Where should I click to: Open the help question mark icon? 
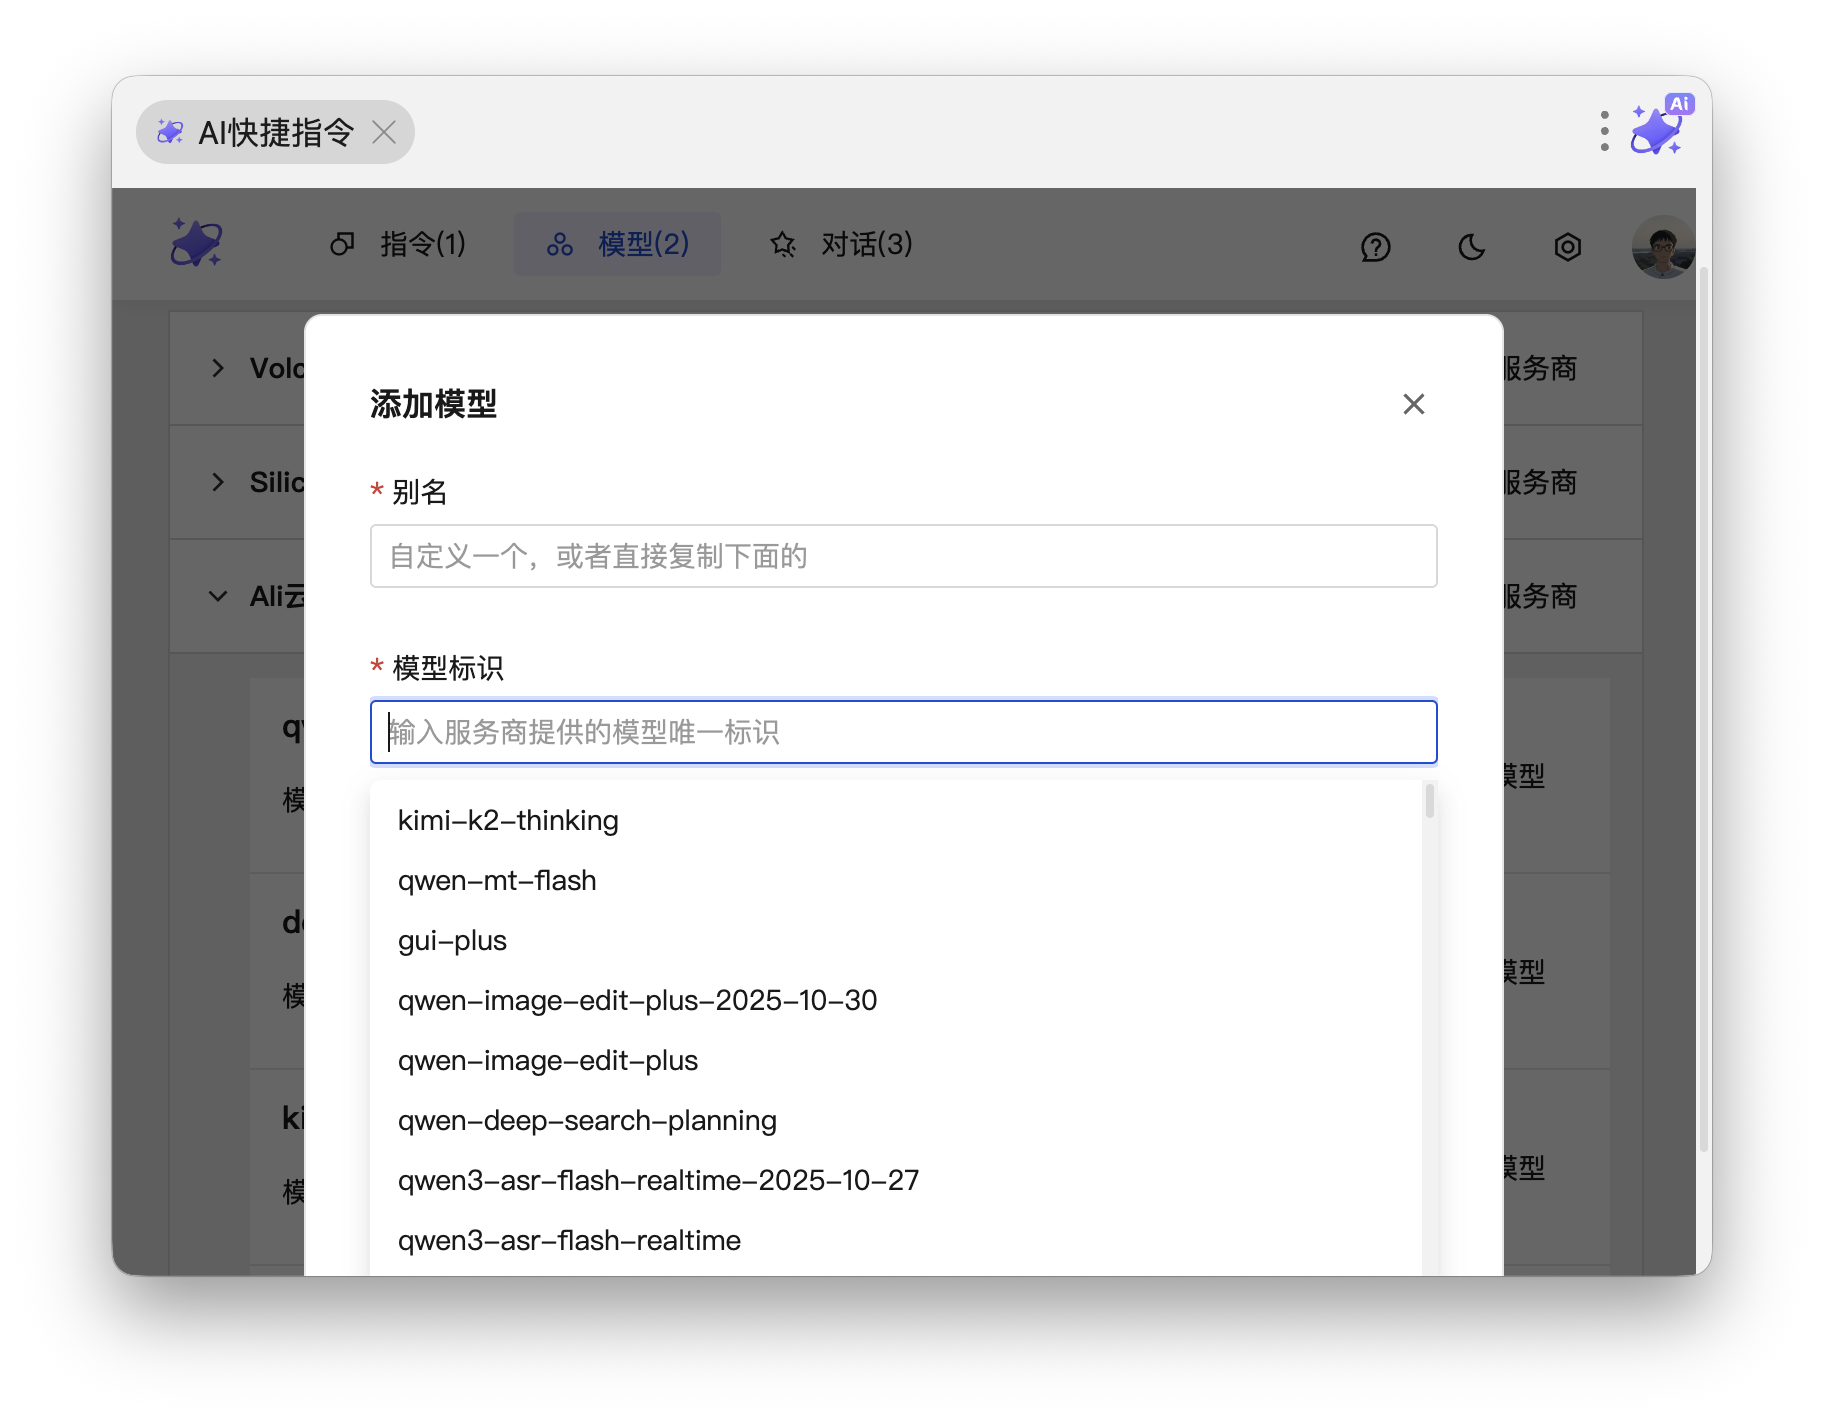pyautogui.click(x=1375, y=246)
